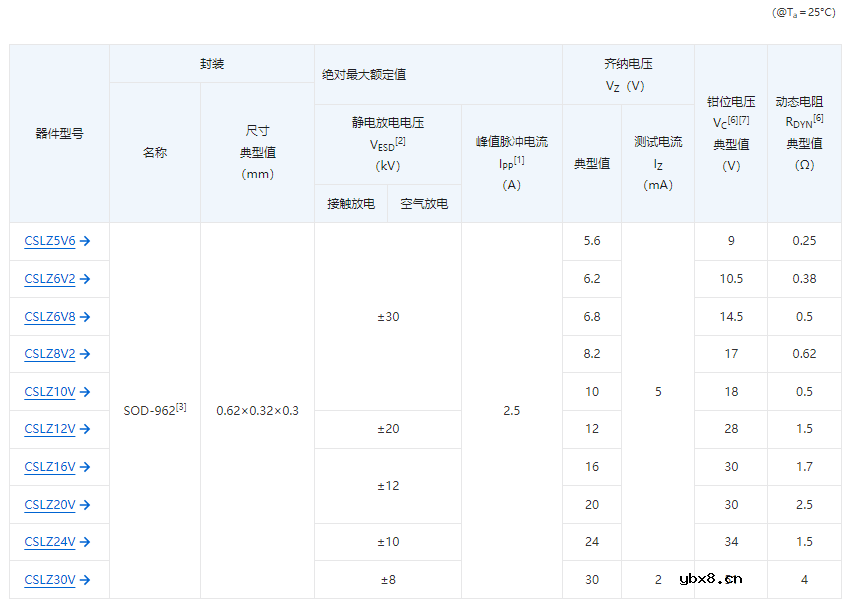Click footnote [6] beside RDYN
Screen dimensions: 858x609
point(818,118)
